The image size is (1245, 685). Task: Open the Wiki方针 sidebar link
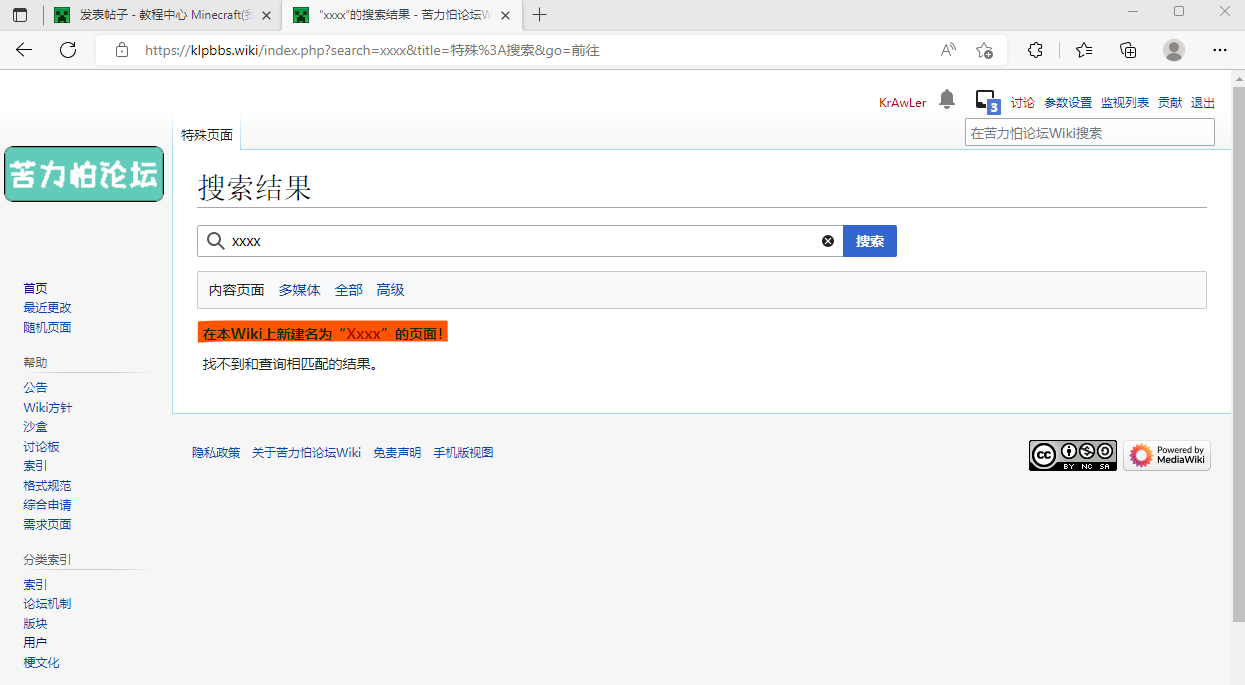(48, 407)
